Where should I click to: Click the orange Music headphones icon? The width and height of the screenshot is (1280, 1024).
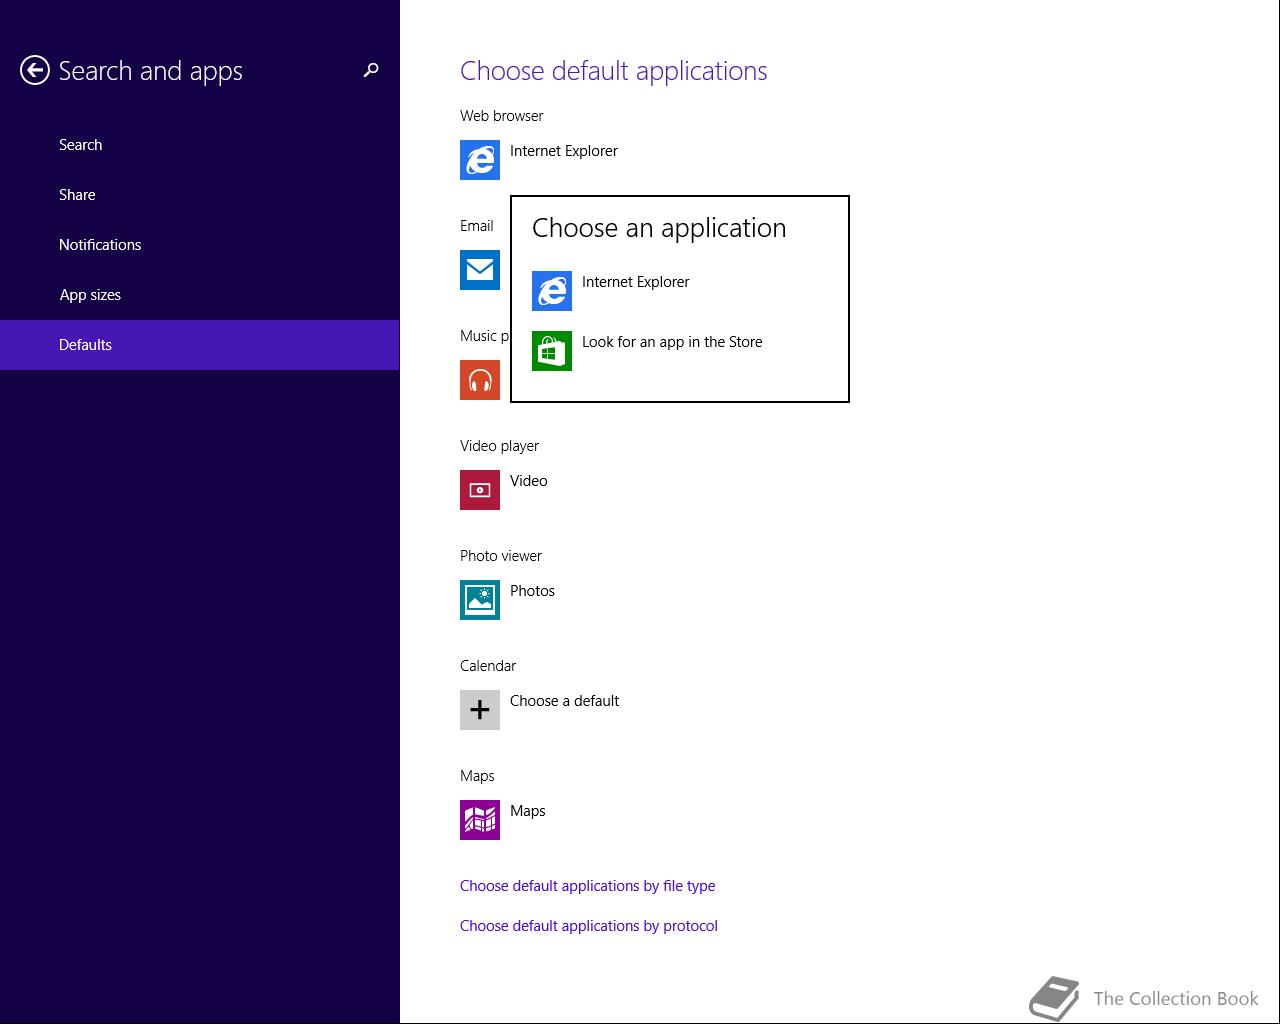point(480,380)
